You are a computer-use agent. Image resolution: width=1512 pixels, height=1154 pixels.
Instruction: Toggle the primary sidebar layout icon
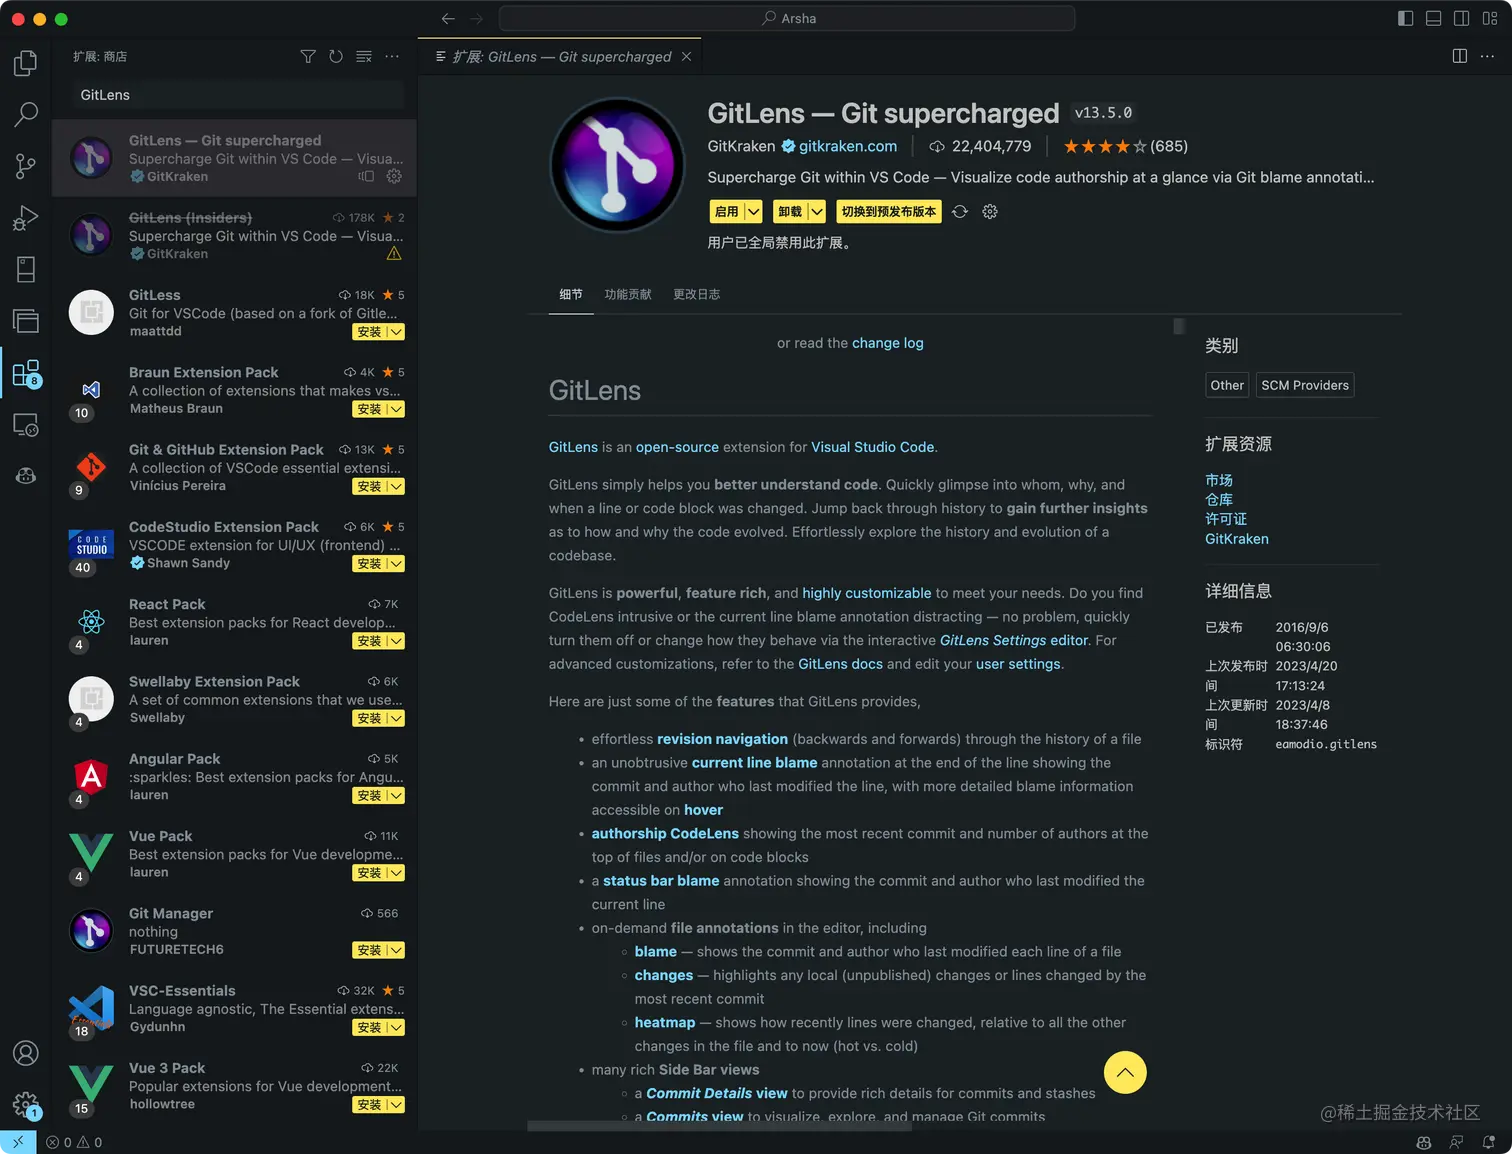coord(1405,18)
